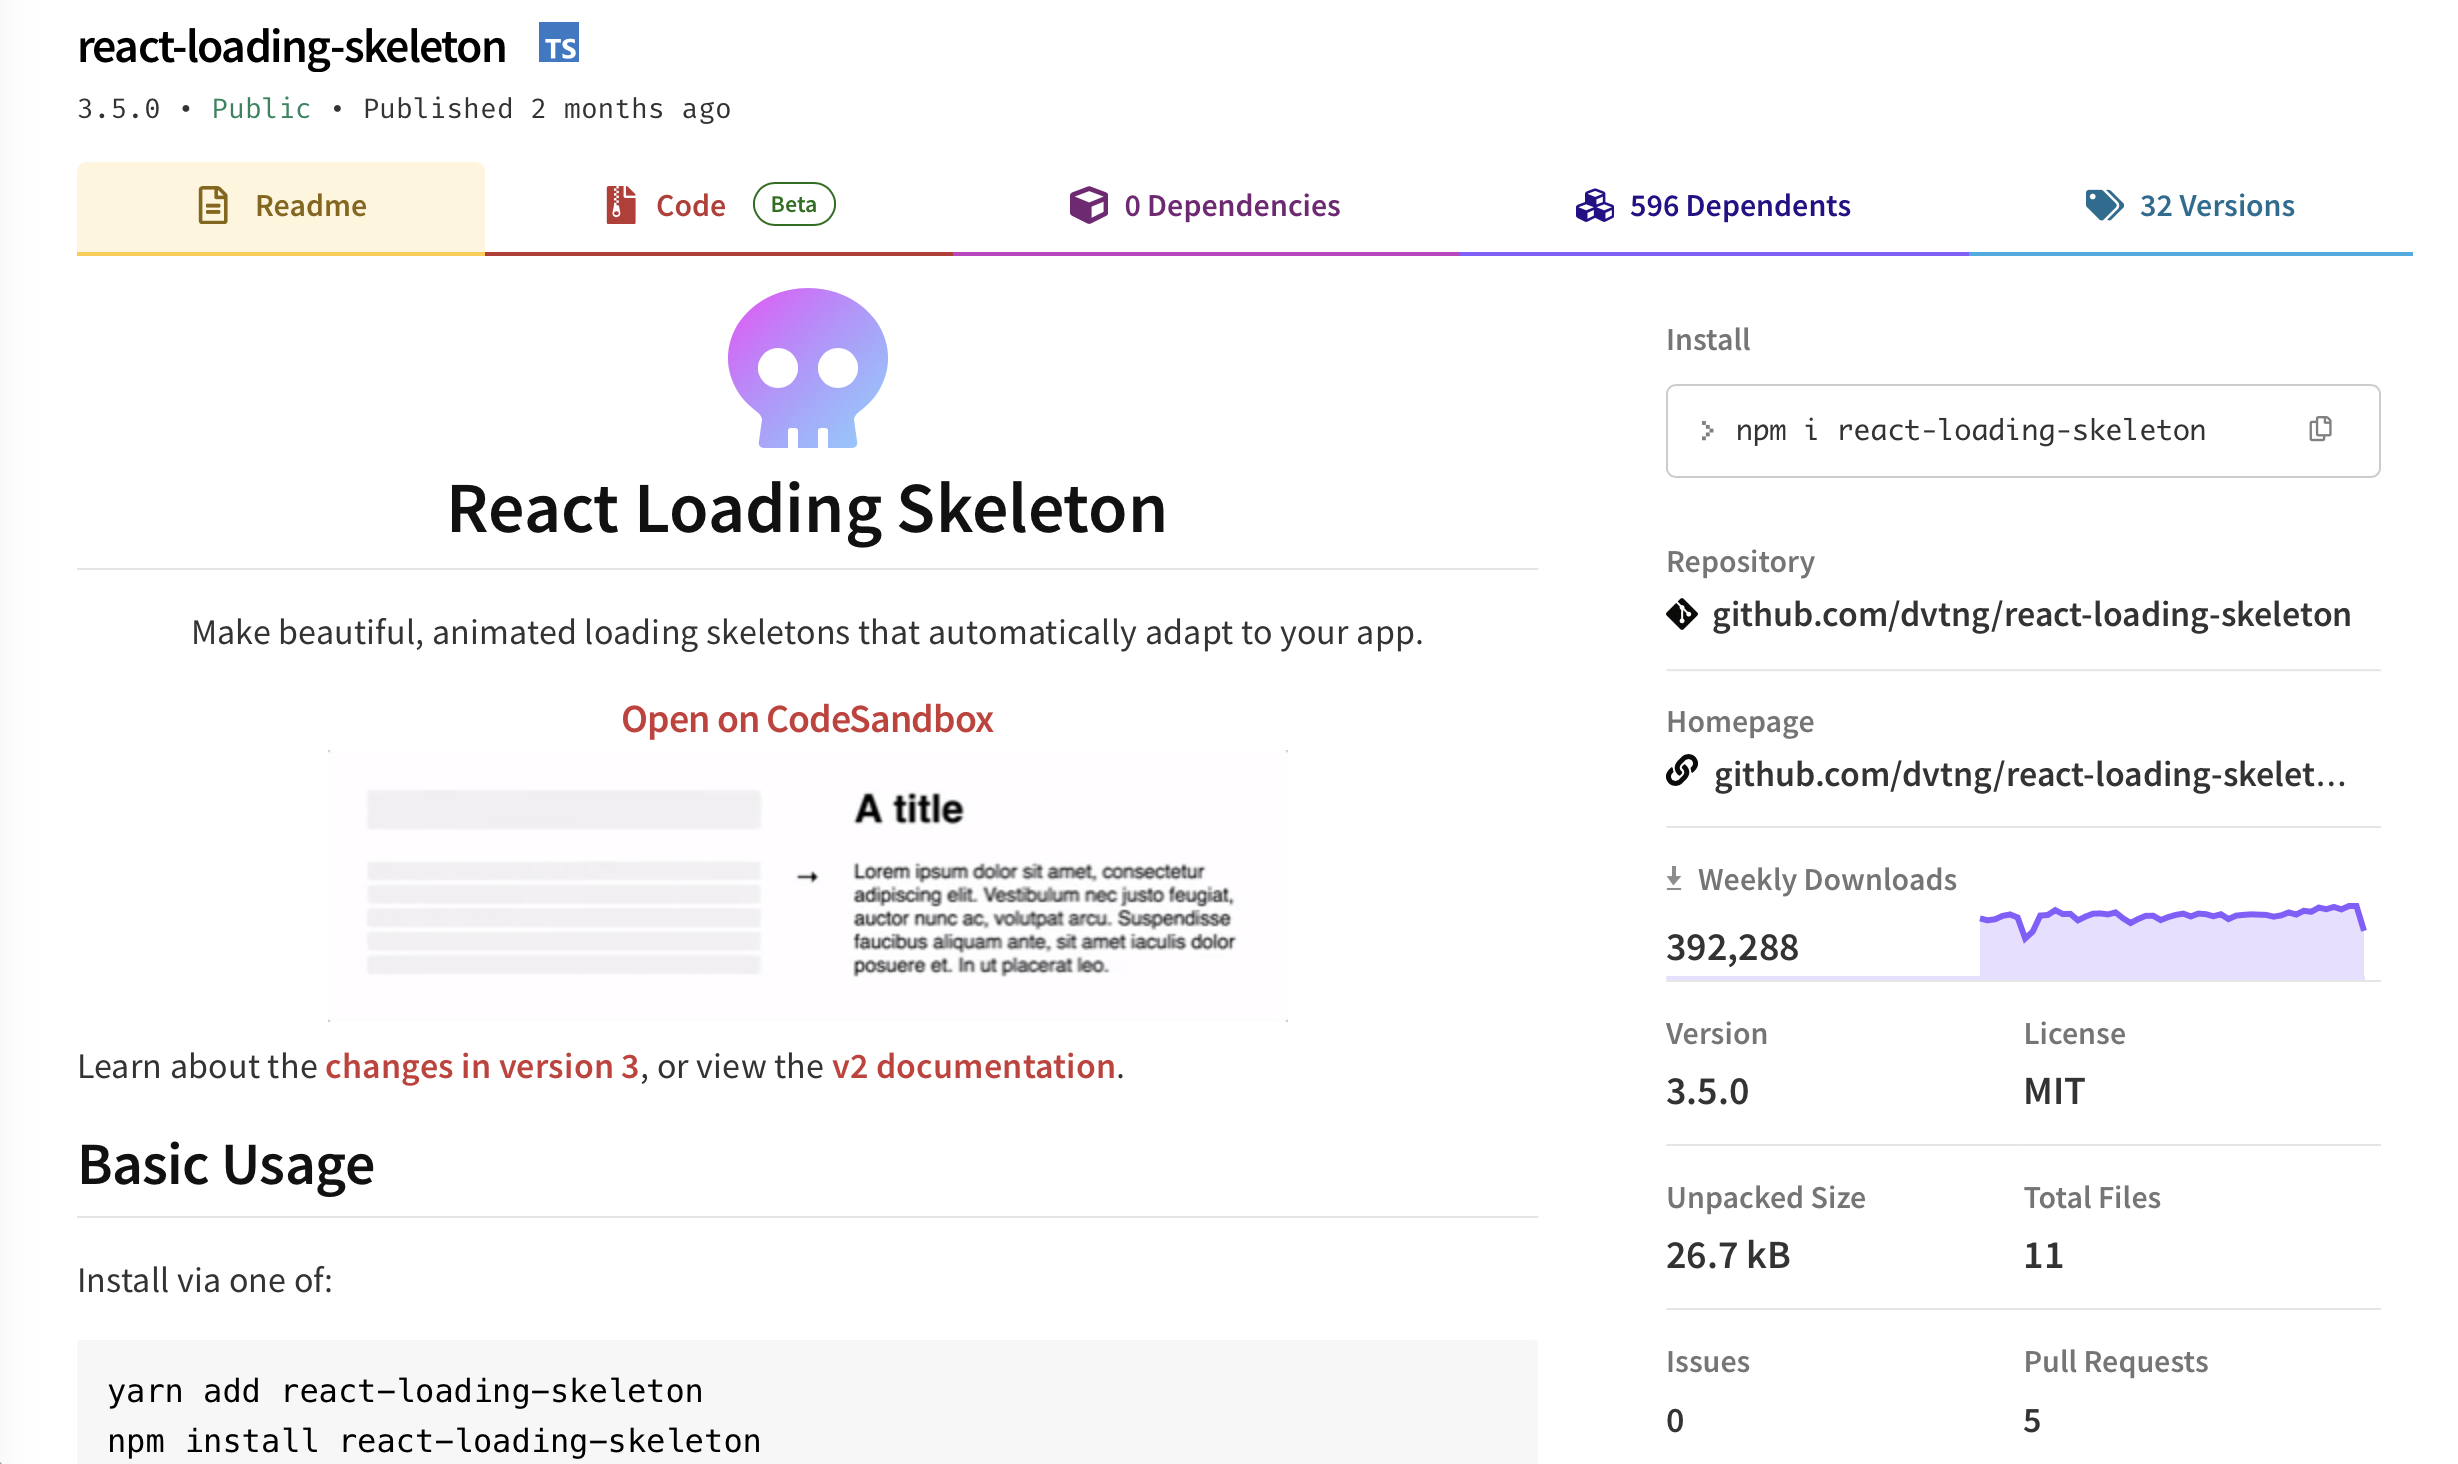
Task: Click the MIT license value
Action: pyautogui.click(x=2054, y=1091)
